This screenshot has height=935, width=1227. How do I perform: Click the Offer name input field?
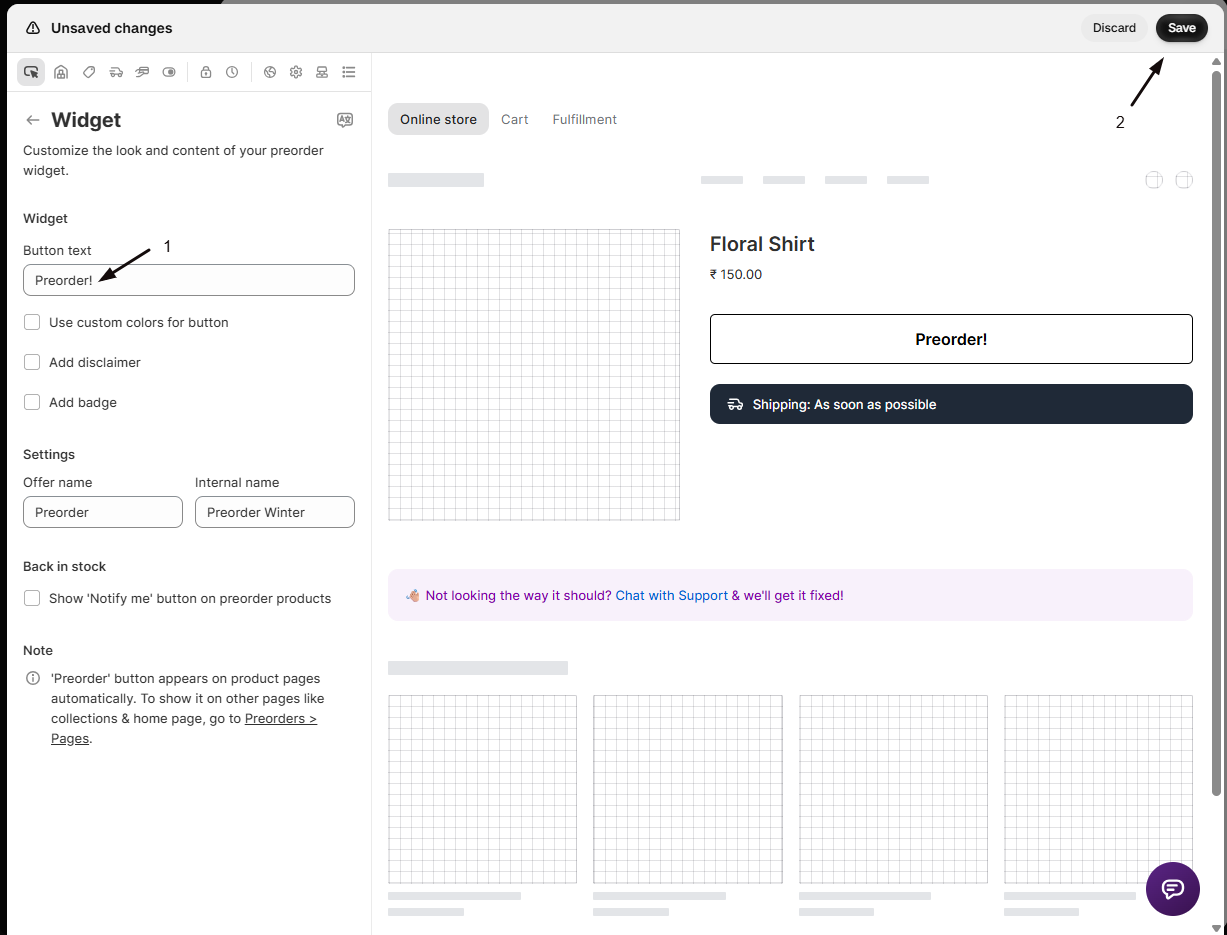point(103,512)
